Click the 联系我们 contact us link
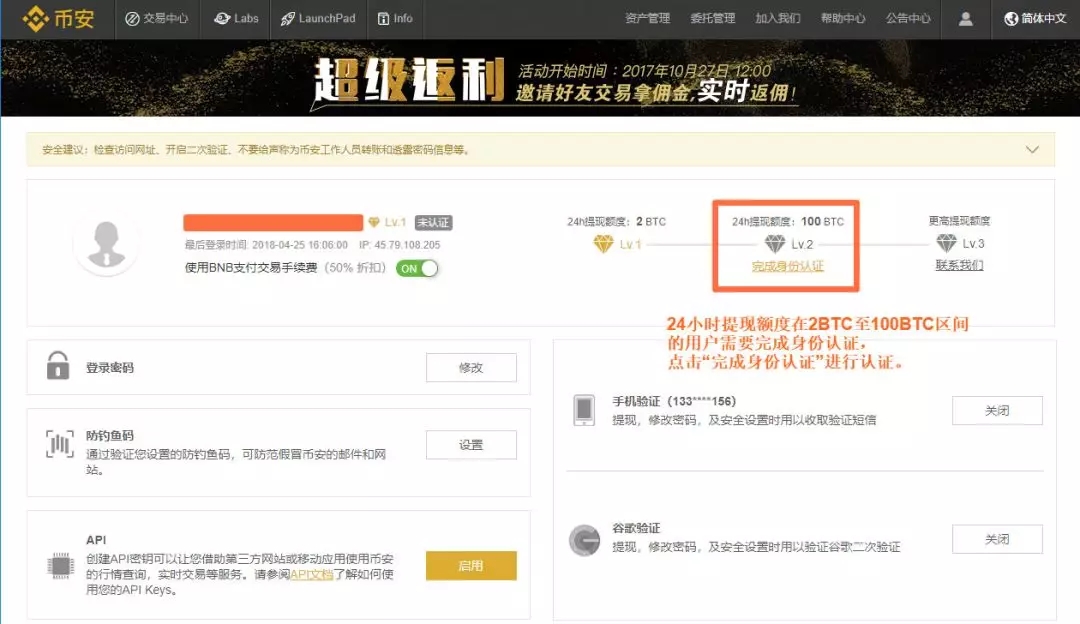The width and height of the screenshot is (1080, 624). click(x=959, y=265)
